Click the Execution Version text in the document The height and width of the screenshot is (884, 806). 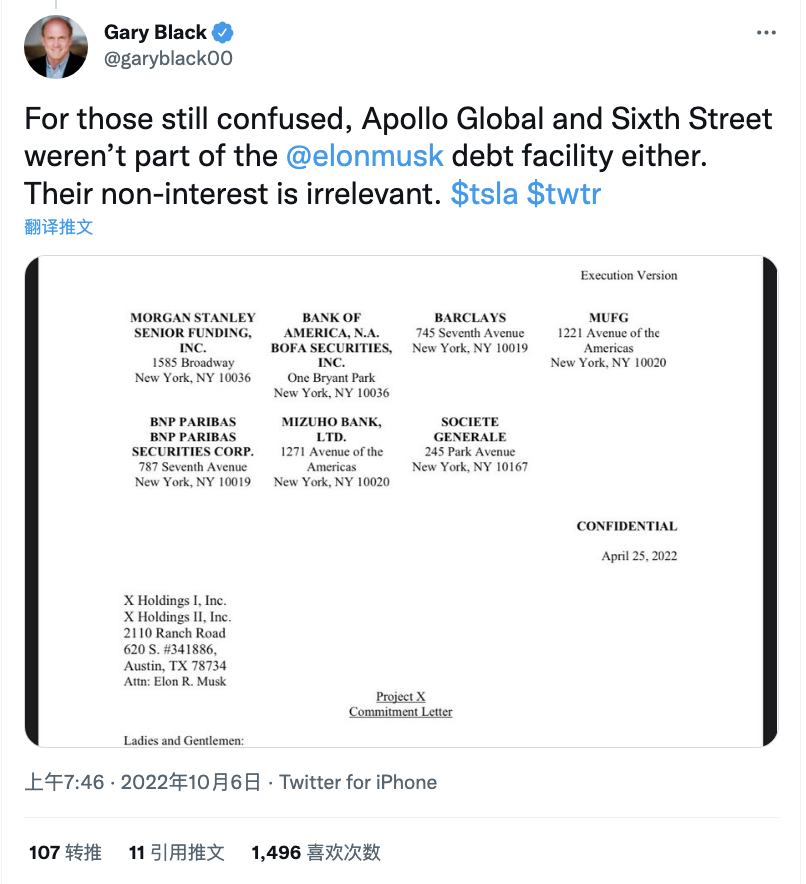[x=628, y=275]
